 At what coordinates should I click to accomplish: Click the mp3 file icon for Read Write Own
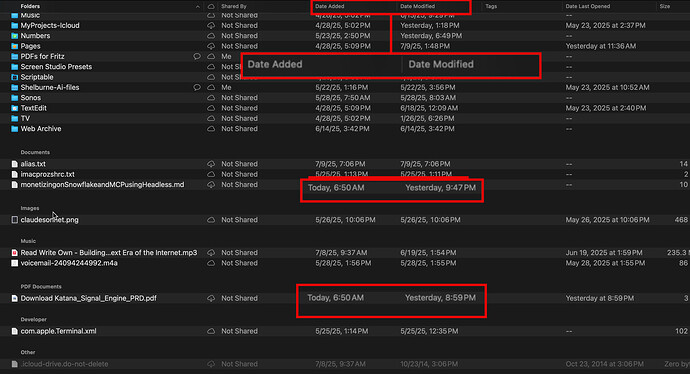point(15,253)
